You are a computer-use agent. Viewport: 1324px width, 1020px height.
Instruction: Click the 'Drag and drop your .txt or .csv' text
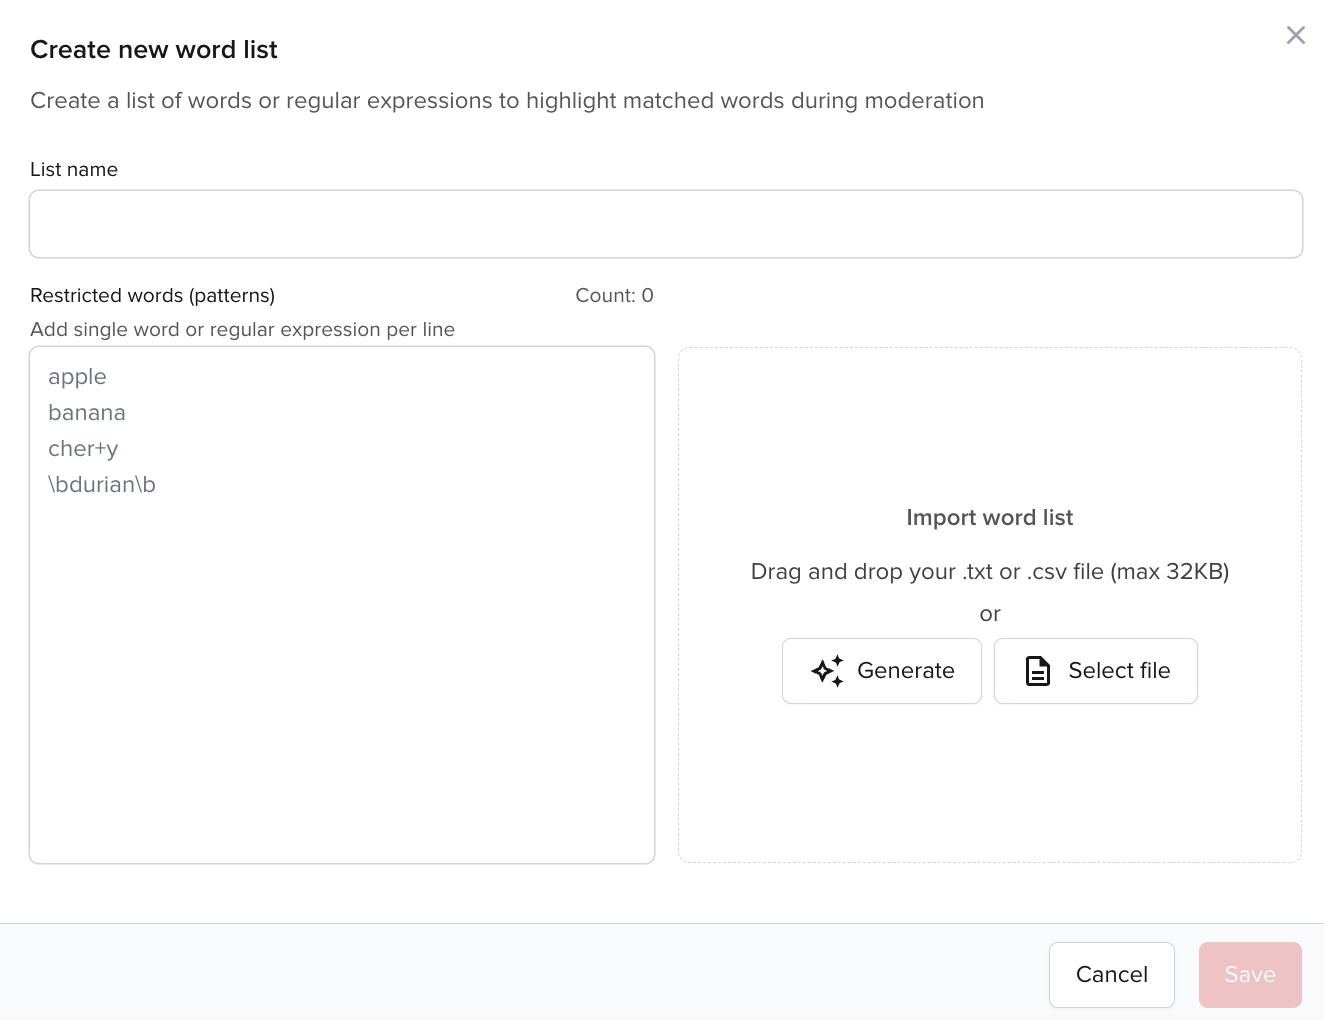(990, 571)
